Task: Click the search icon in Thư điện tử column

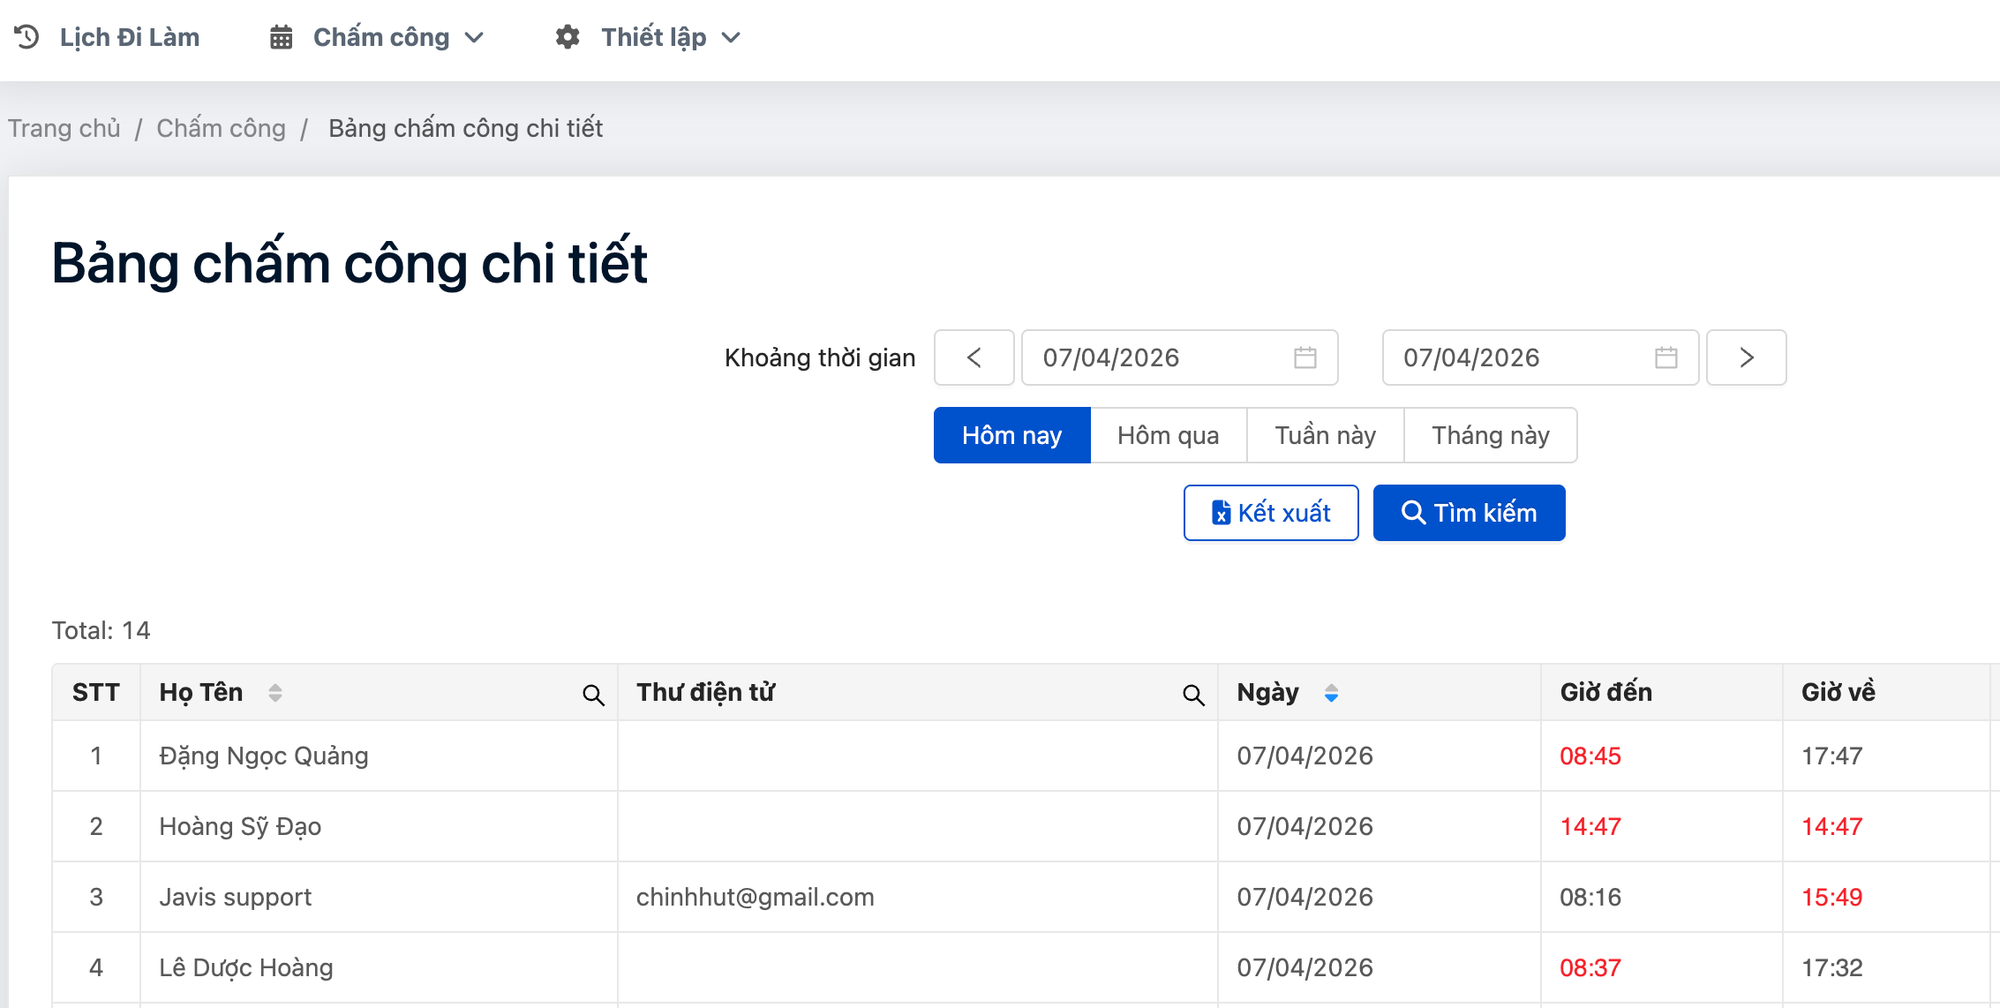Action: pyautogui.click(x=1193, y=695)
